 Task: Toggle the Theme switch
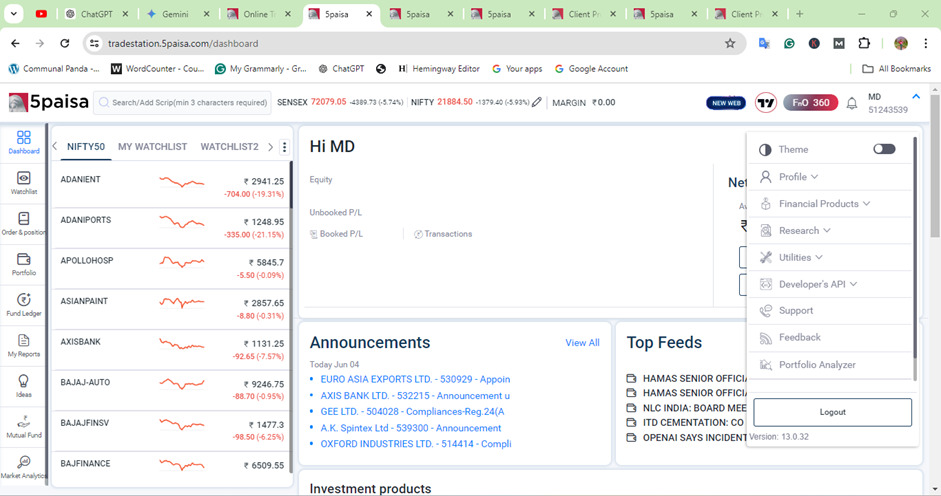pyautogui.click(x=884, y=149)
